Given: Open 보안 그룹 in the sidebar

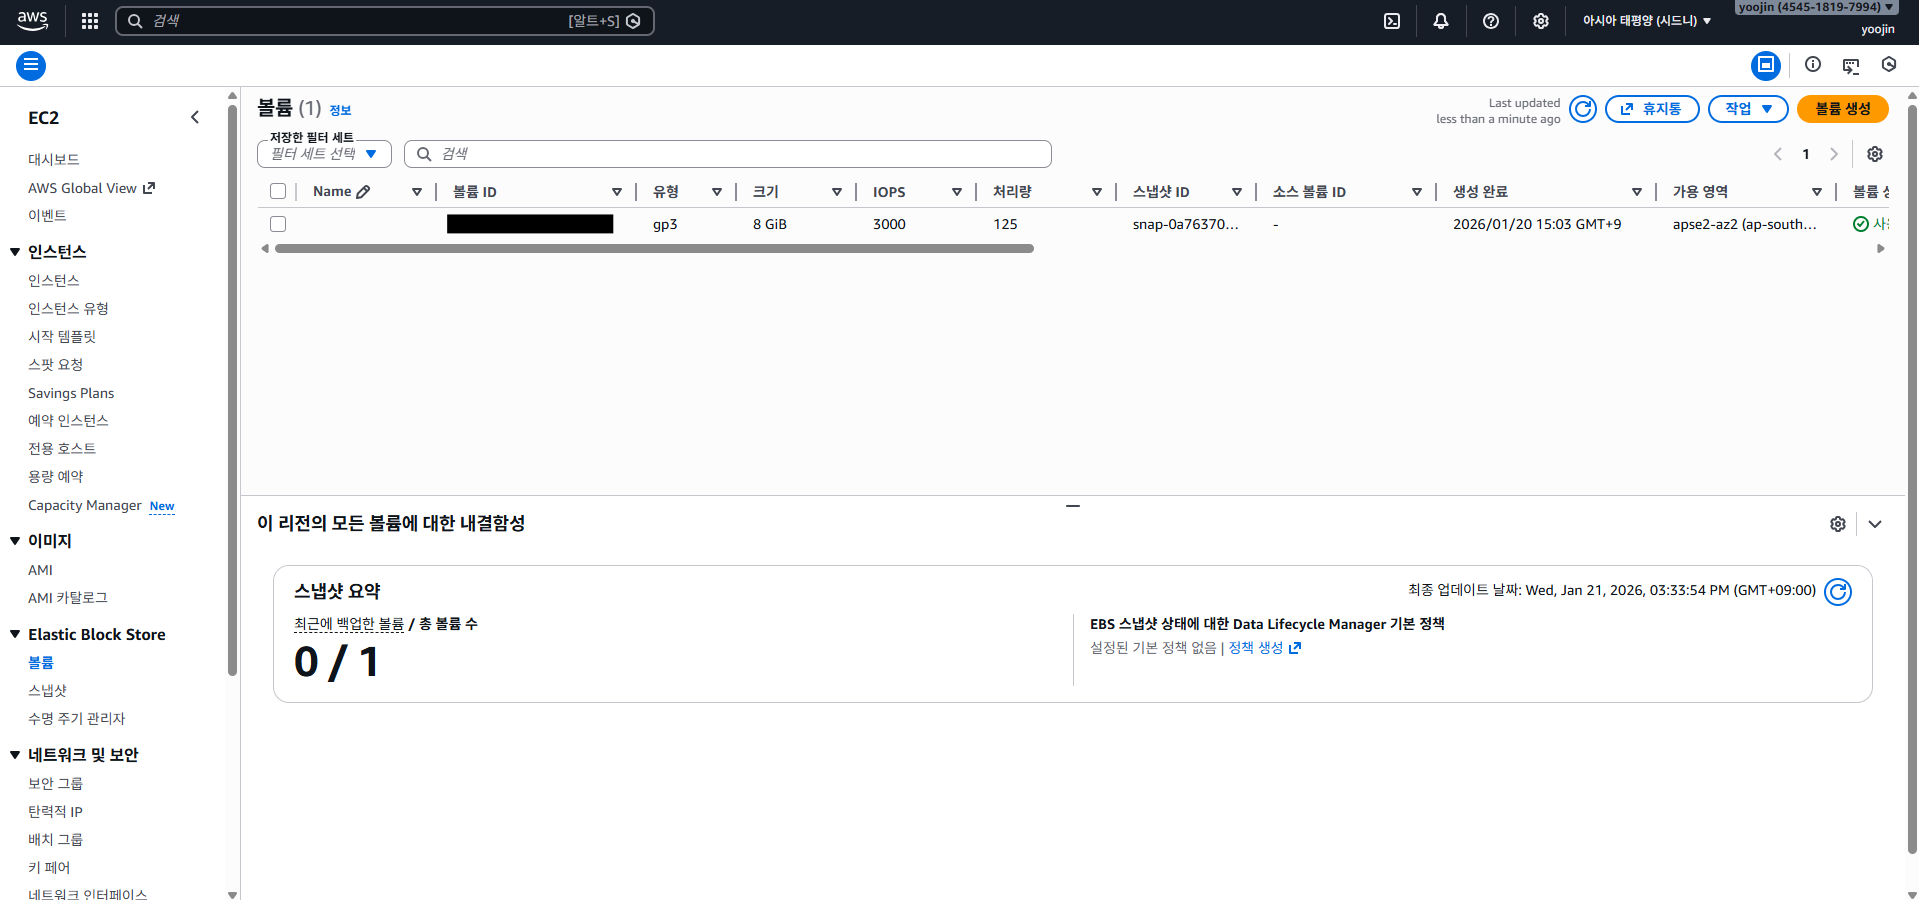Looking at the screenshot, I should [x=55, y=783].
